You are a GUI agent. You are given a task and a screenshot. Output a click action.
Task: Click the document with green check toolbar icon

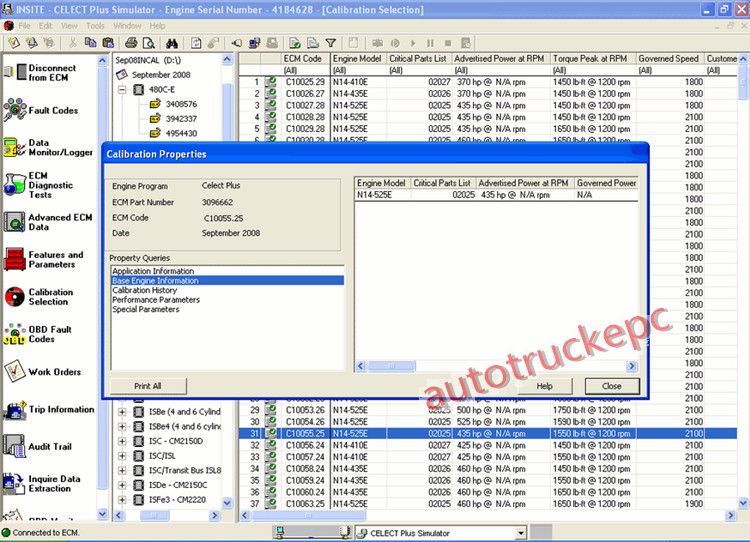[x=295, y=43]
